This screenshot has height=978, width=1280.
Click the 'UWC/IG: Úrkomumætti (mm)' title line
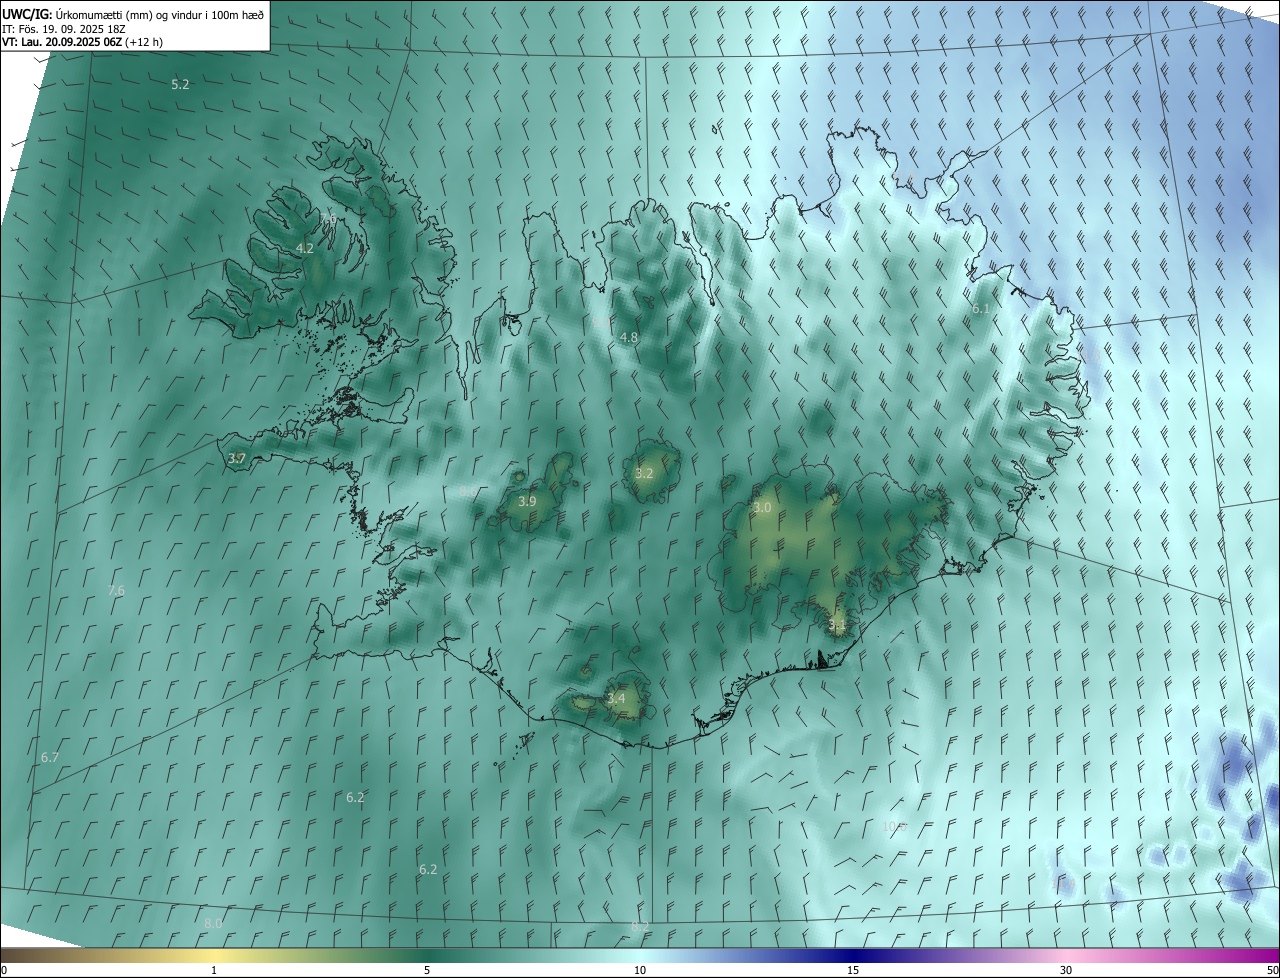click(133, 14)
